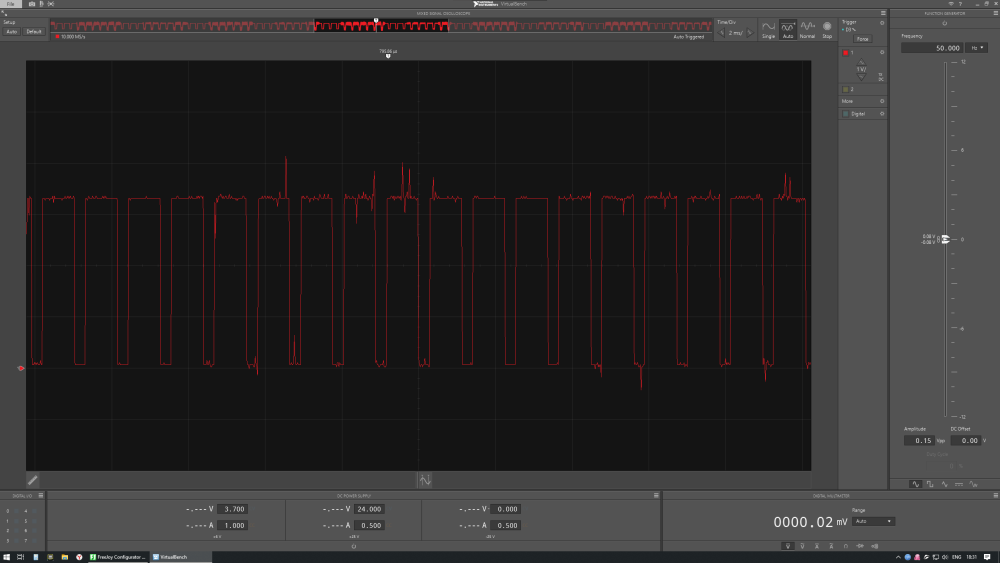Screen dimensions: 1000x563
Task: Click the DC offset slider handle
Action: click(944, 240)
